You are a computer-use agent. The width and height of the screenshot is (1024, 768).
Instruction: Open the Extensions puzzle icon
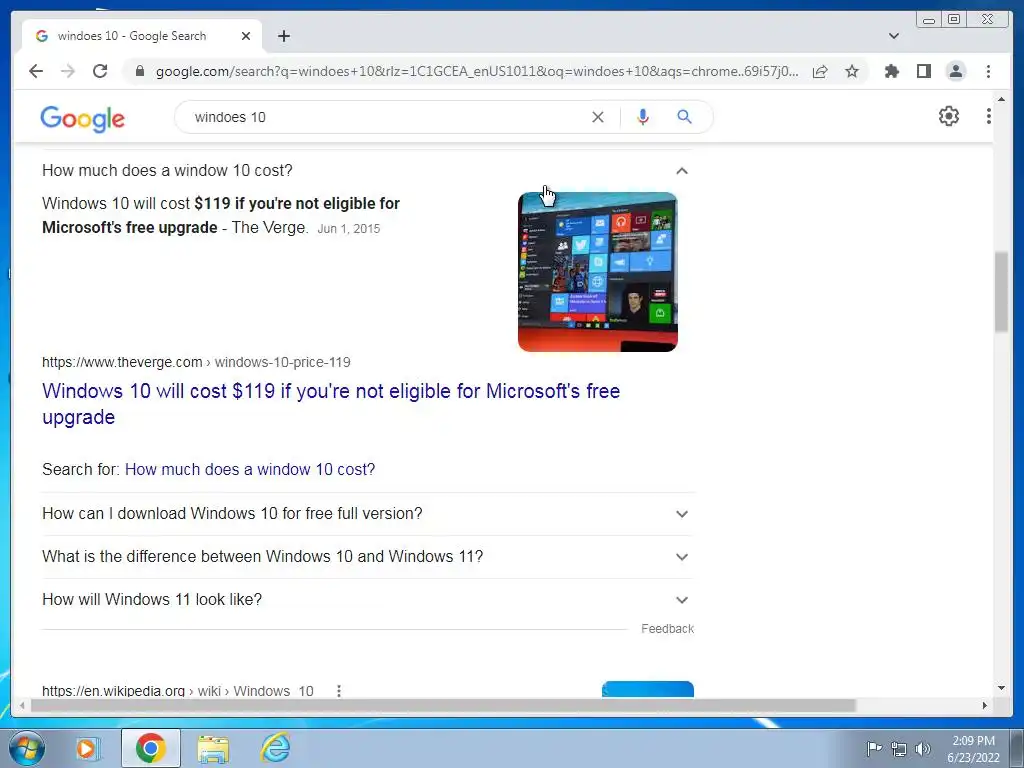point(891,71)
